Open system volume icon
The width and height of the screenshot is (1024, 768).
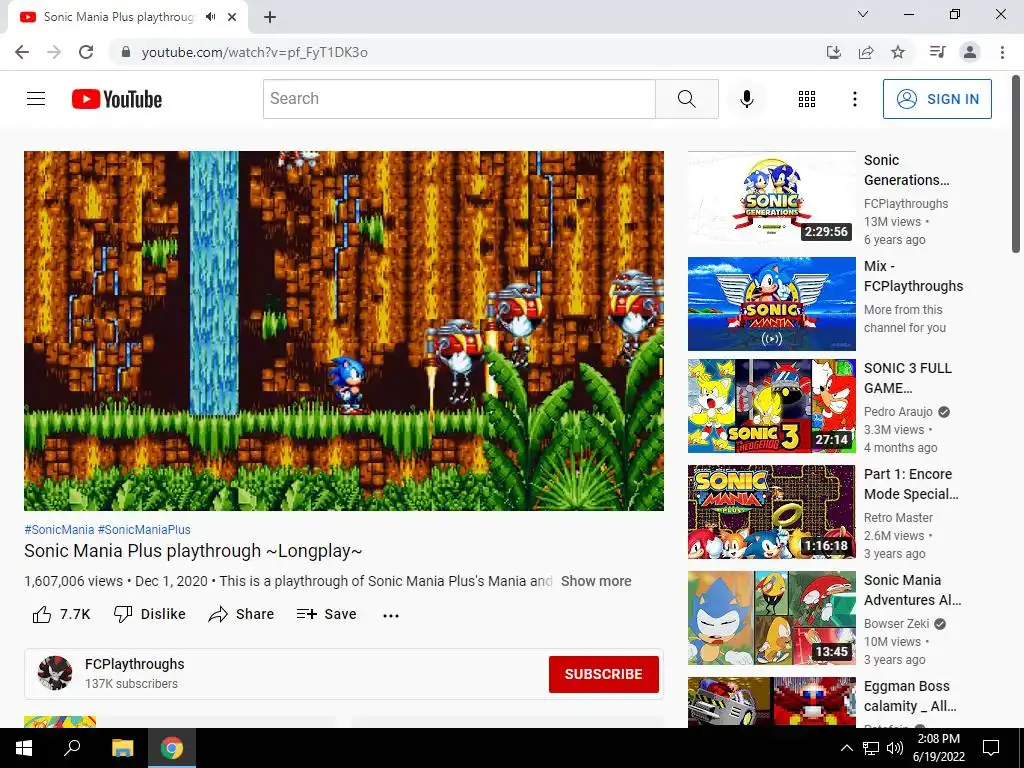point(895,748)
